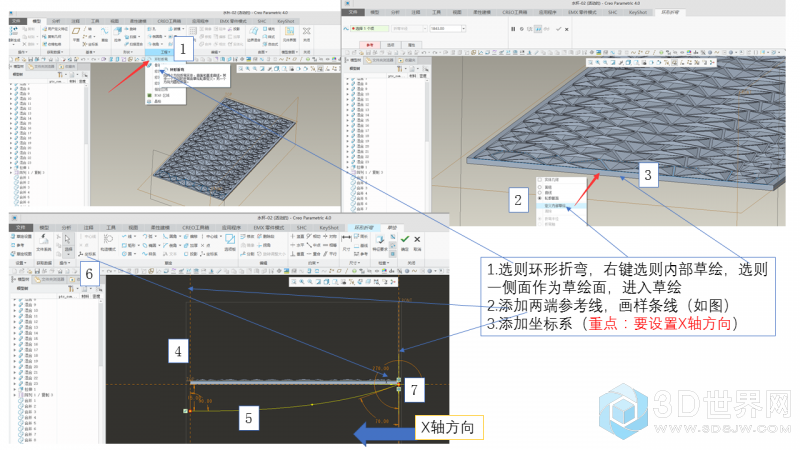Switch to 环形折弯 ribbon tab in sketcher window

tap(364, 228)
